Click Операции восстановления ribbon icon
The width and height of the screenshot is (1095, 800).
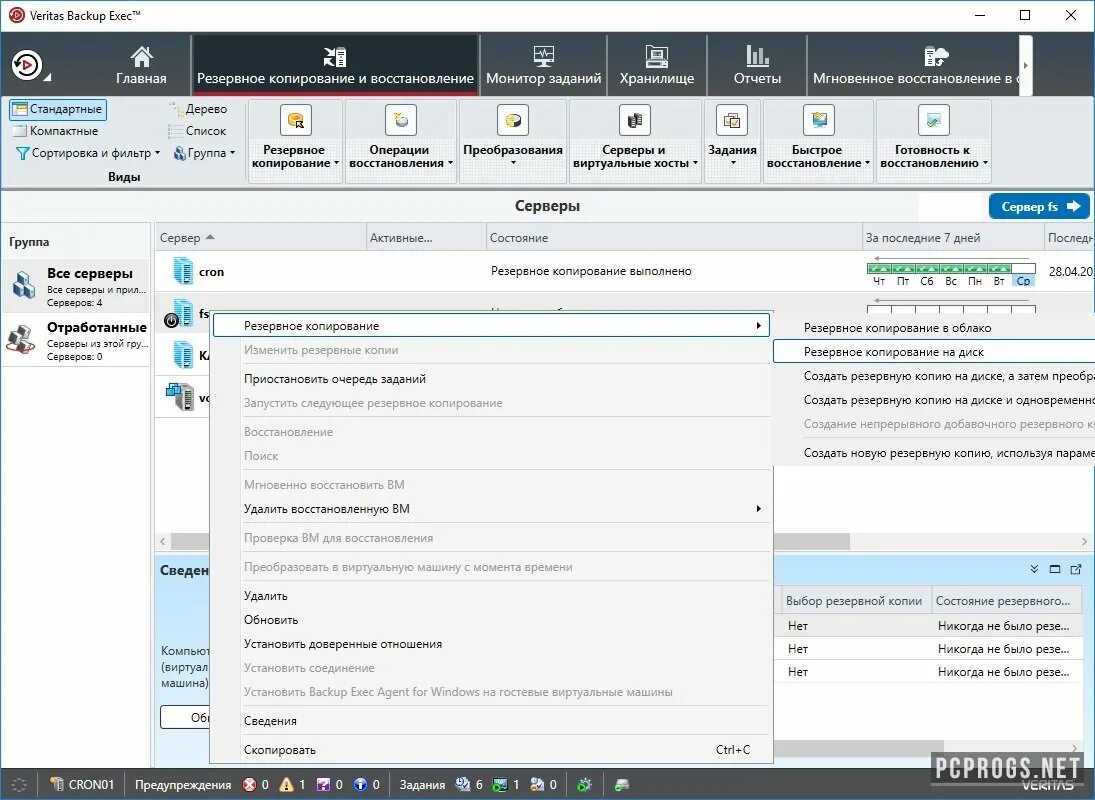pyautogui.click(x=401, y=120)
